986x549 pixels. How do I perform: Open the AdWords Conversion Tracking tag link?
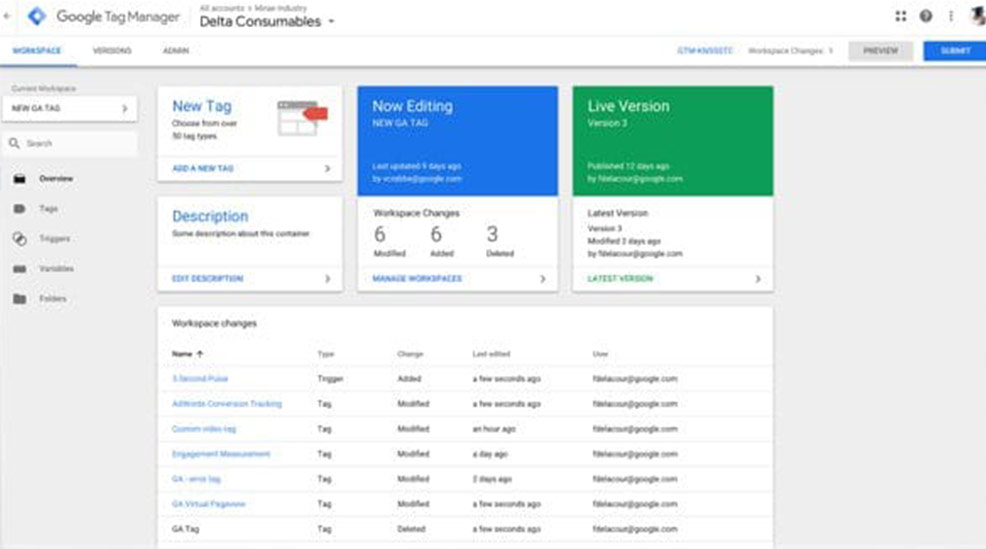coord(227,404)
